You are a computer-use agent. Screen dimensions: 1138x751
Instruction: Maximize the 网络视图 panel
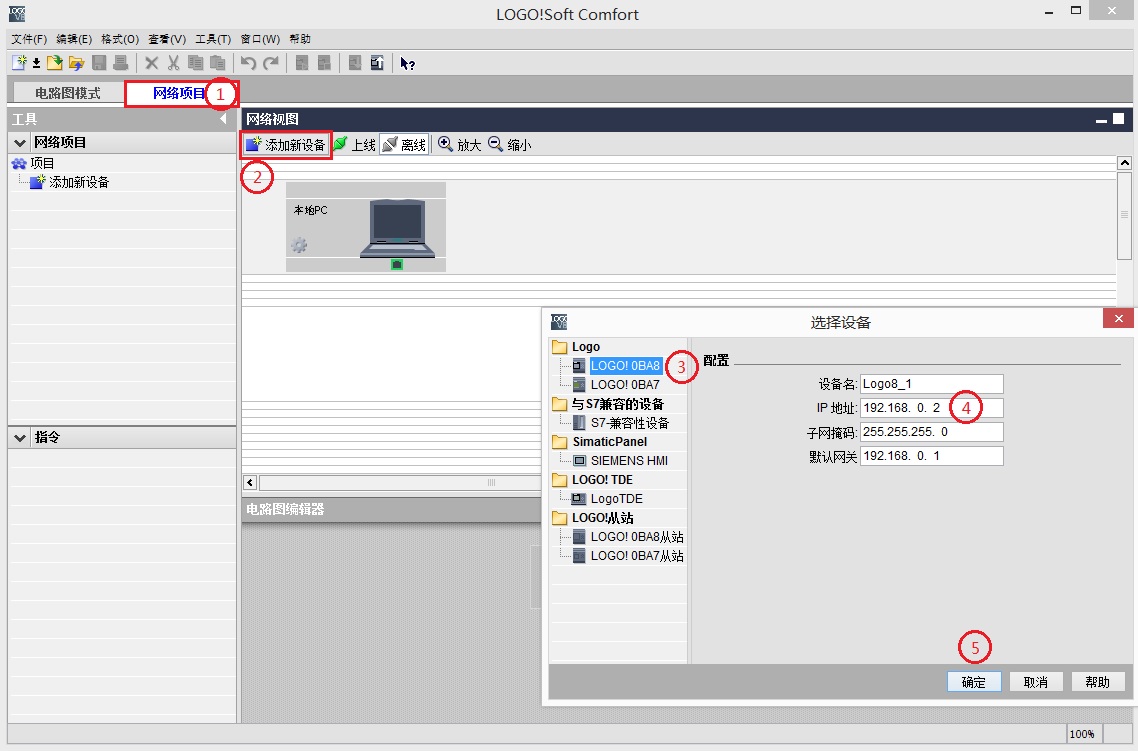point(1118,118)
